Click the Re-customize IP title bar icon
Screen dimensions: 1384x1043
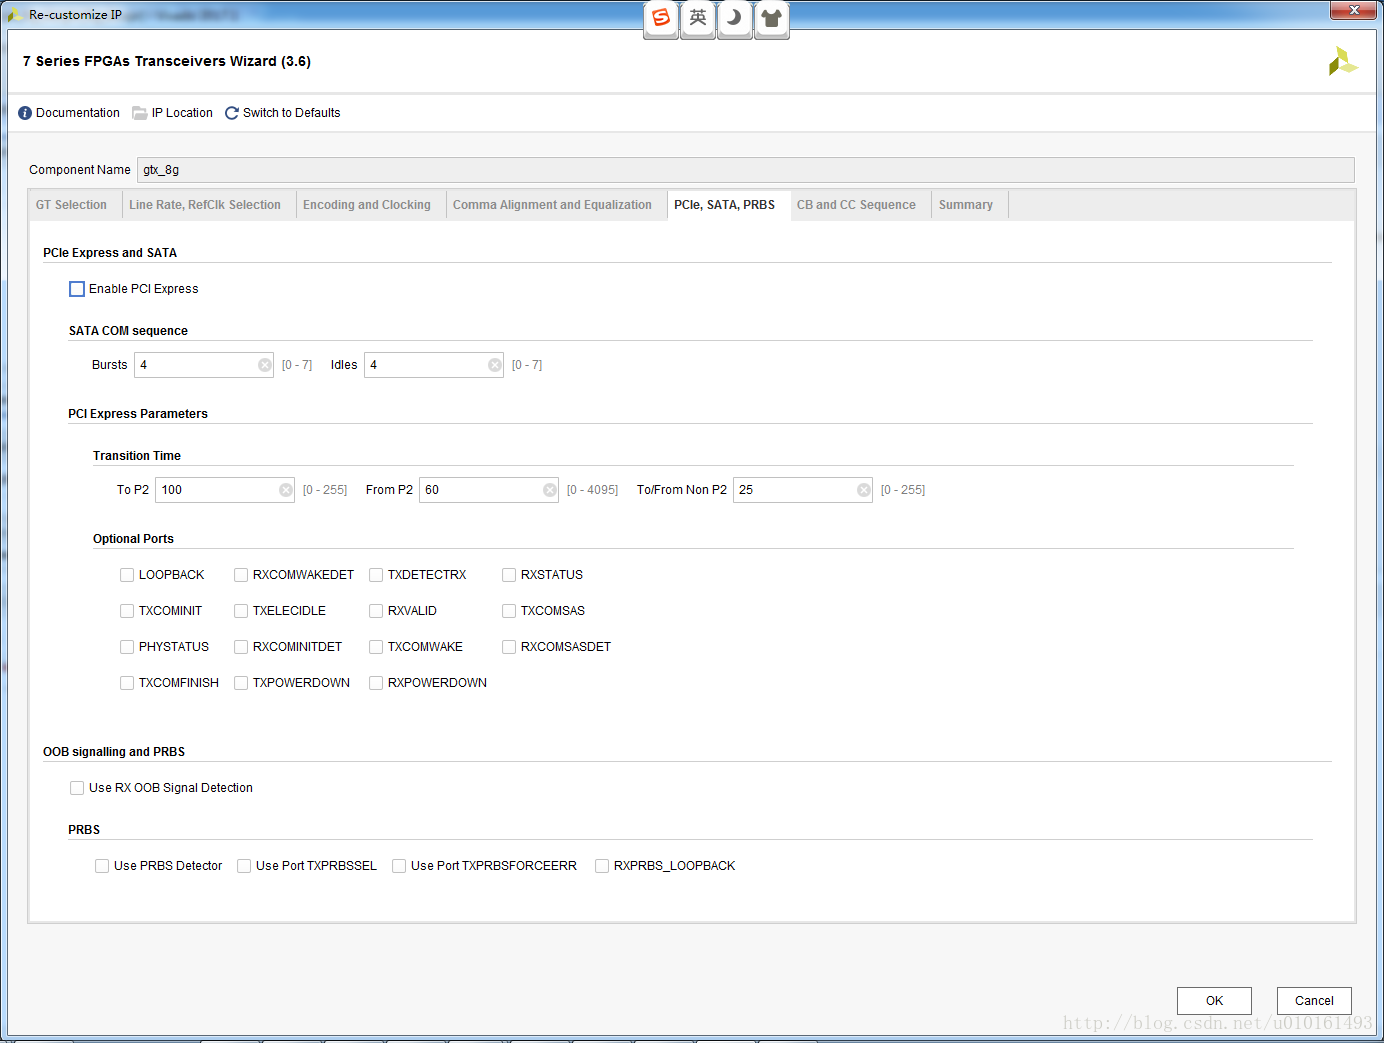click(15, 15)
